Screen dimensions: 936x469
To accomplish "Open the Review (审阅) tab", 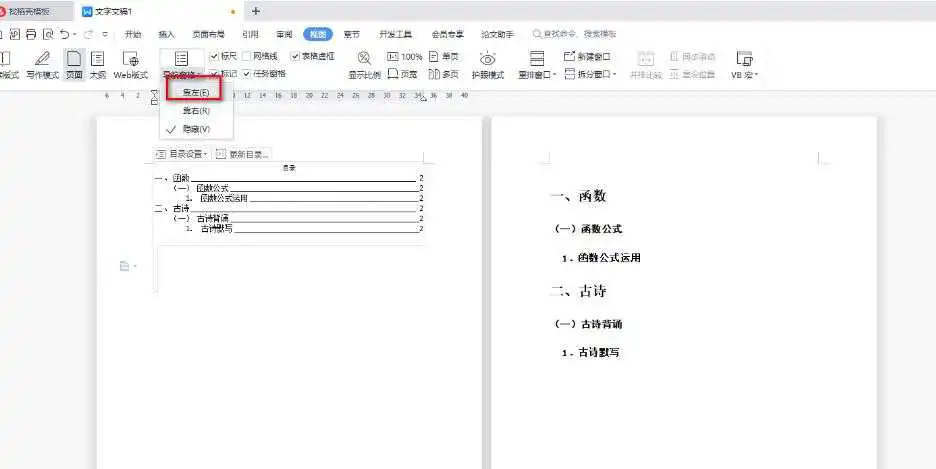I will pyautogui.click(x=284, y=35).
